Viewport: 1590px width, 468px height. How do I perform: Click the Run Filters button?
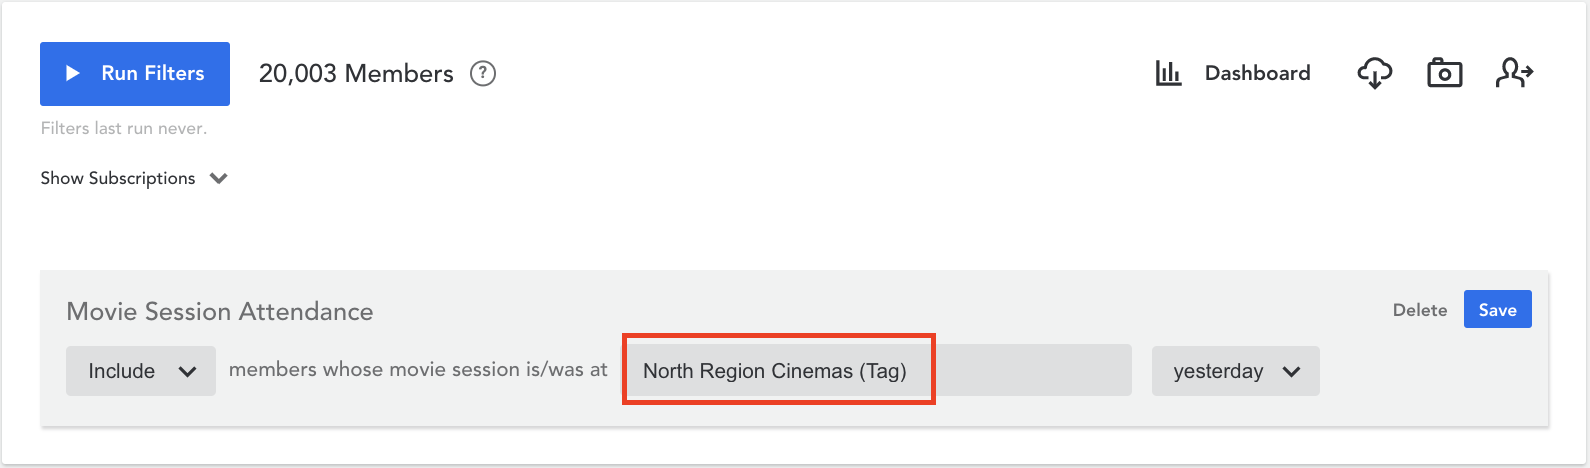[x=135, y=74]
